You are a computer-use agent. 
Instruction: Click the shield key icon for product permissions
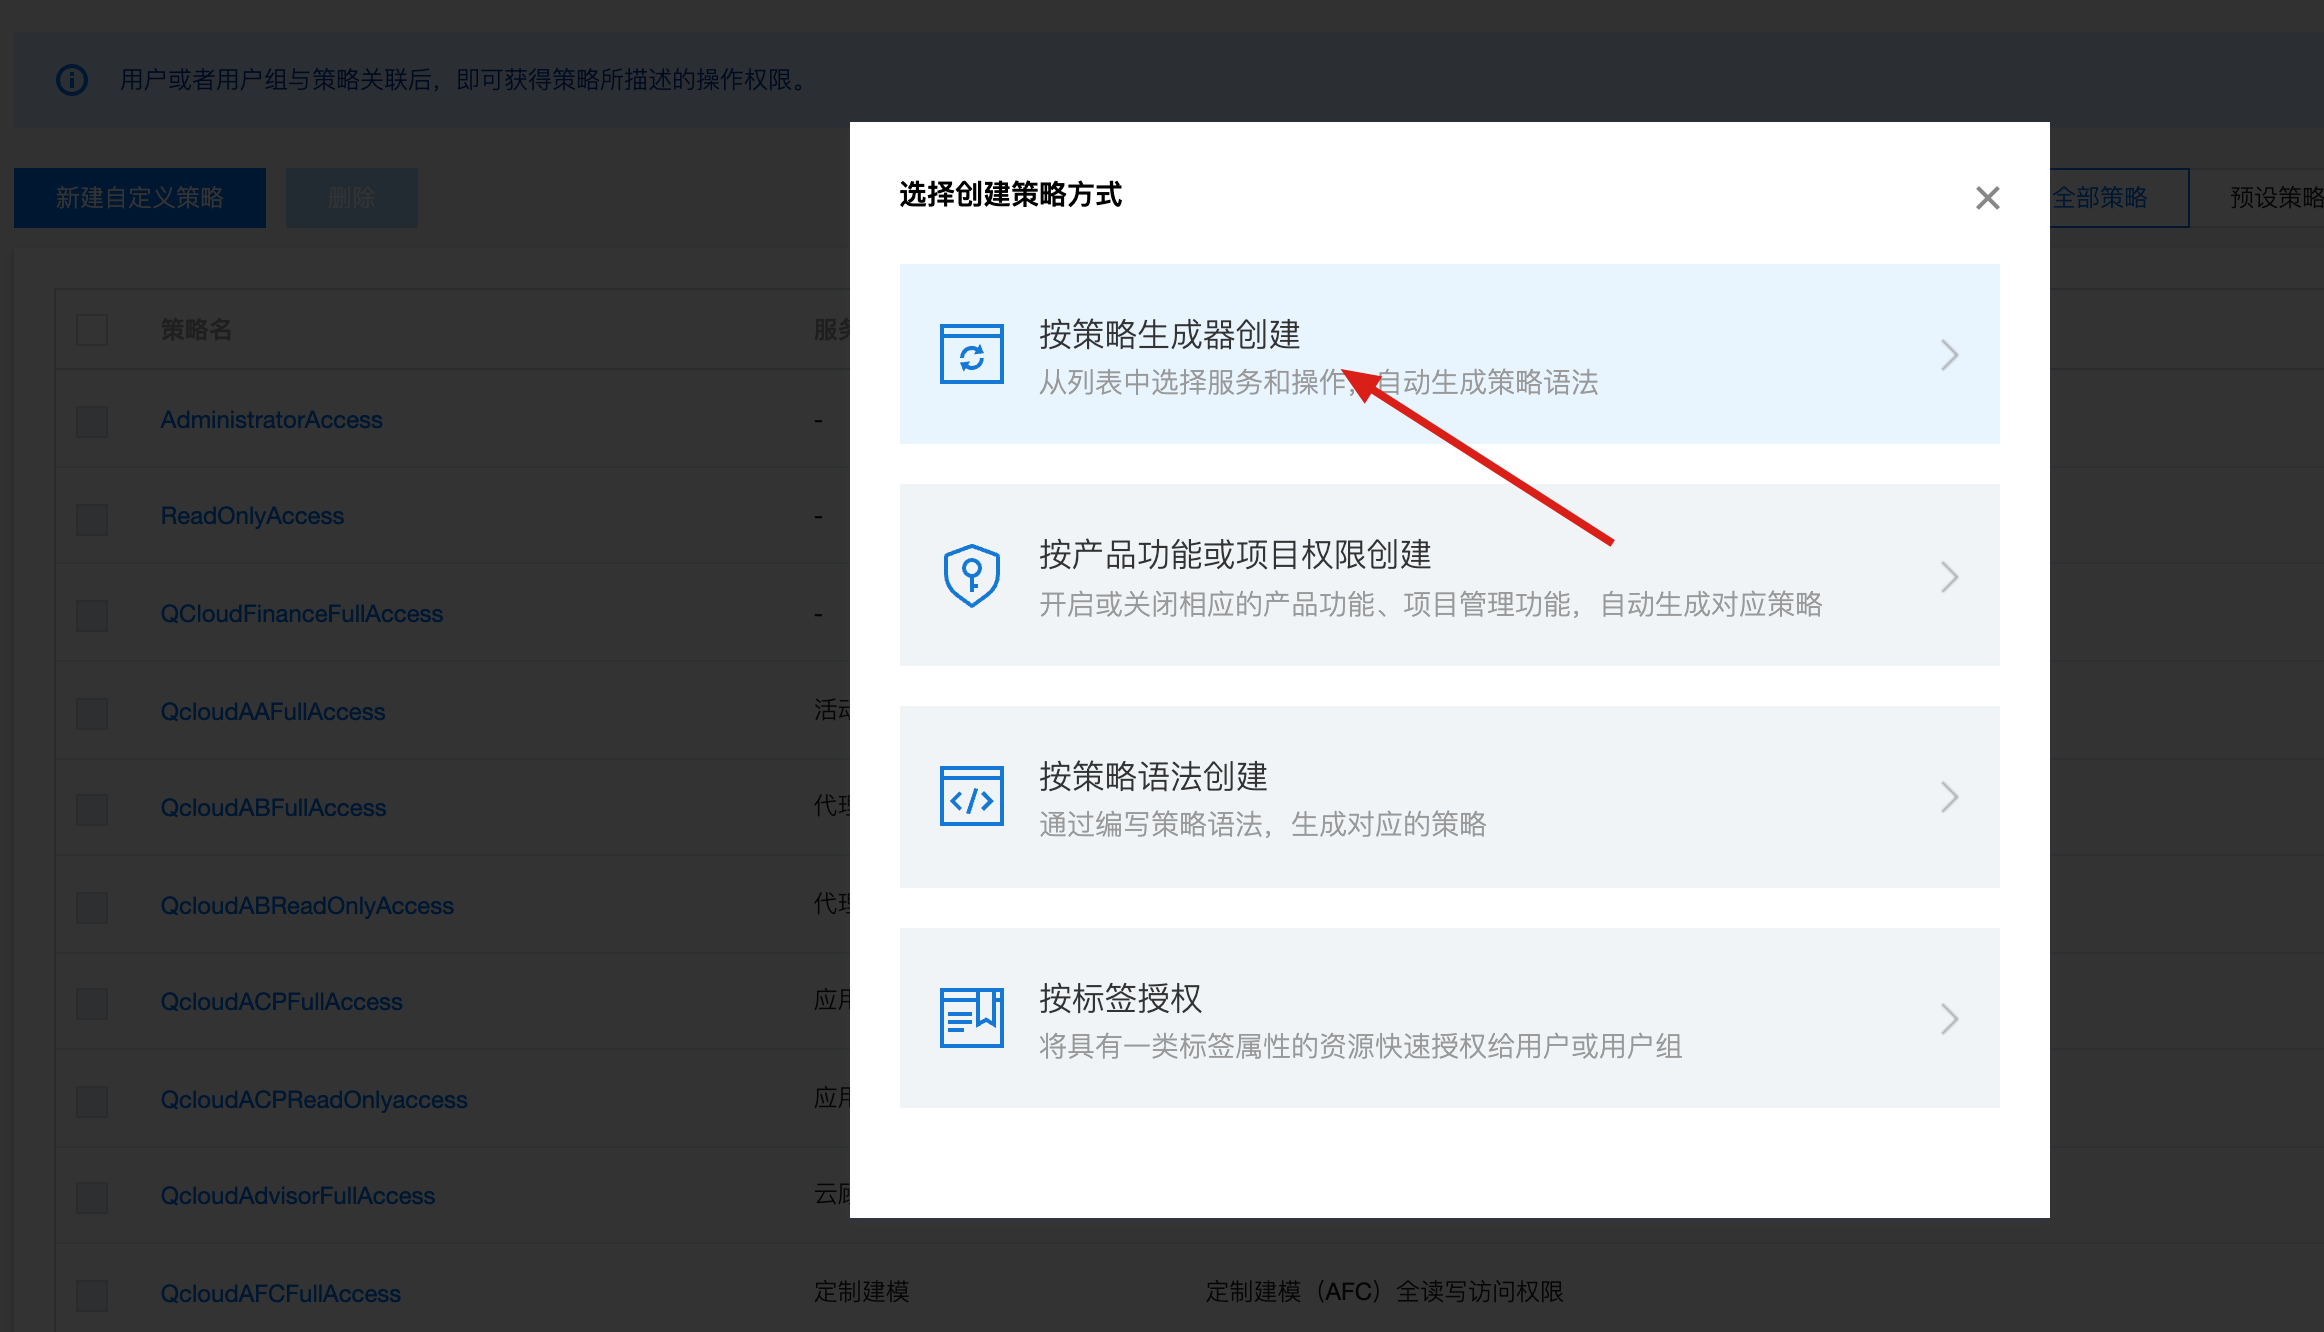[971, 575]
